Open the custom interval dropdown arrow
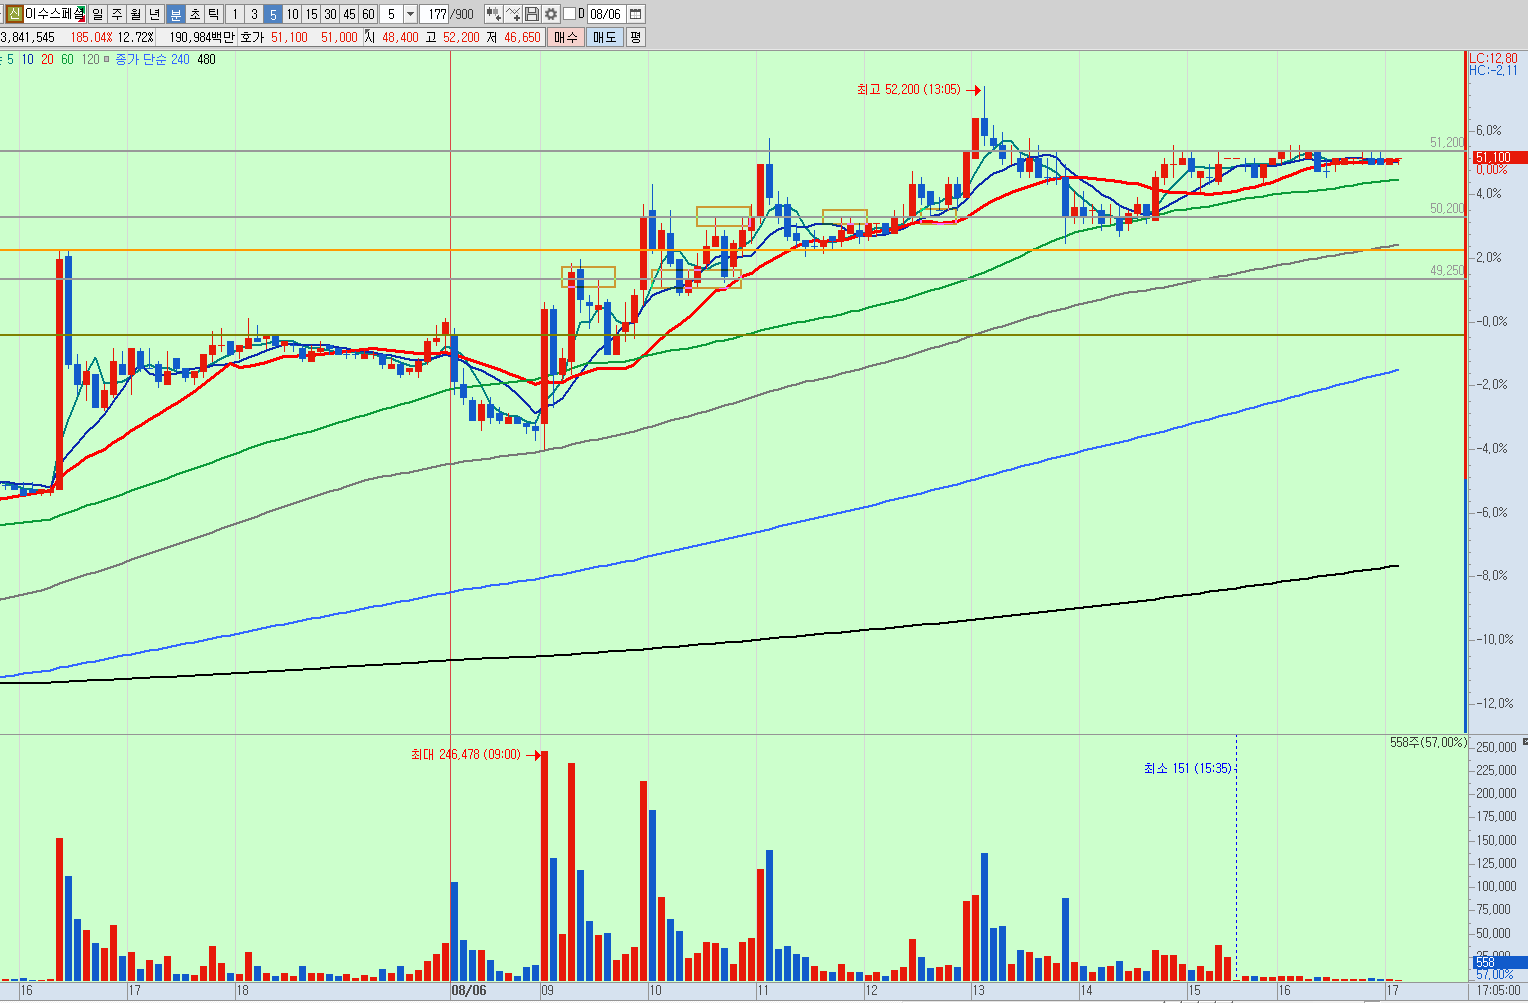 [410, 14]
